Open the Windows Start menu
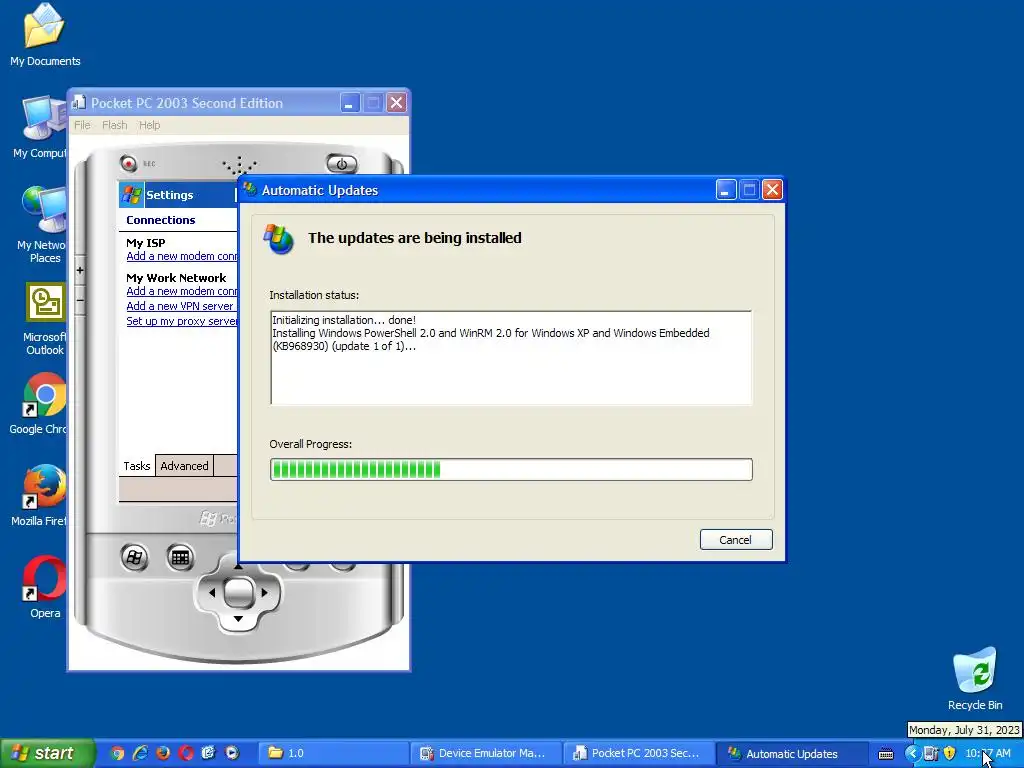Viewport: 1024px width, 768px height. [x=48, y=753]
